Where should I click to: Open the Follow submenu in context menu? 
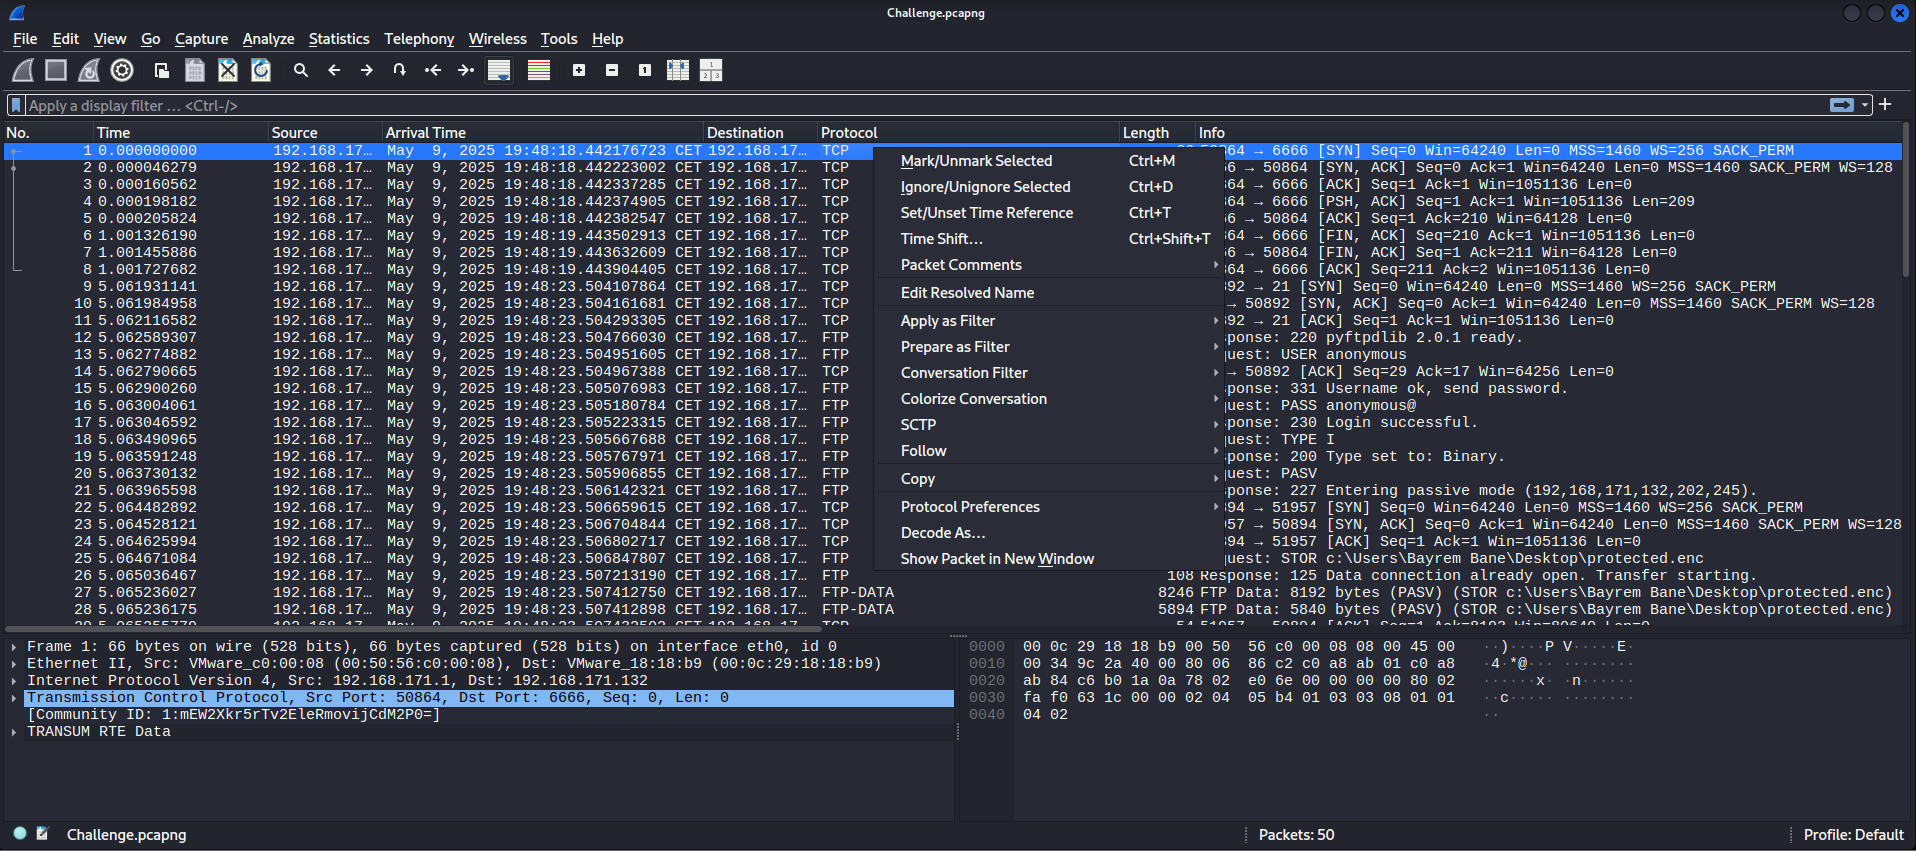[x=1049, y=451]
